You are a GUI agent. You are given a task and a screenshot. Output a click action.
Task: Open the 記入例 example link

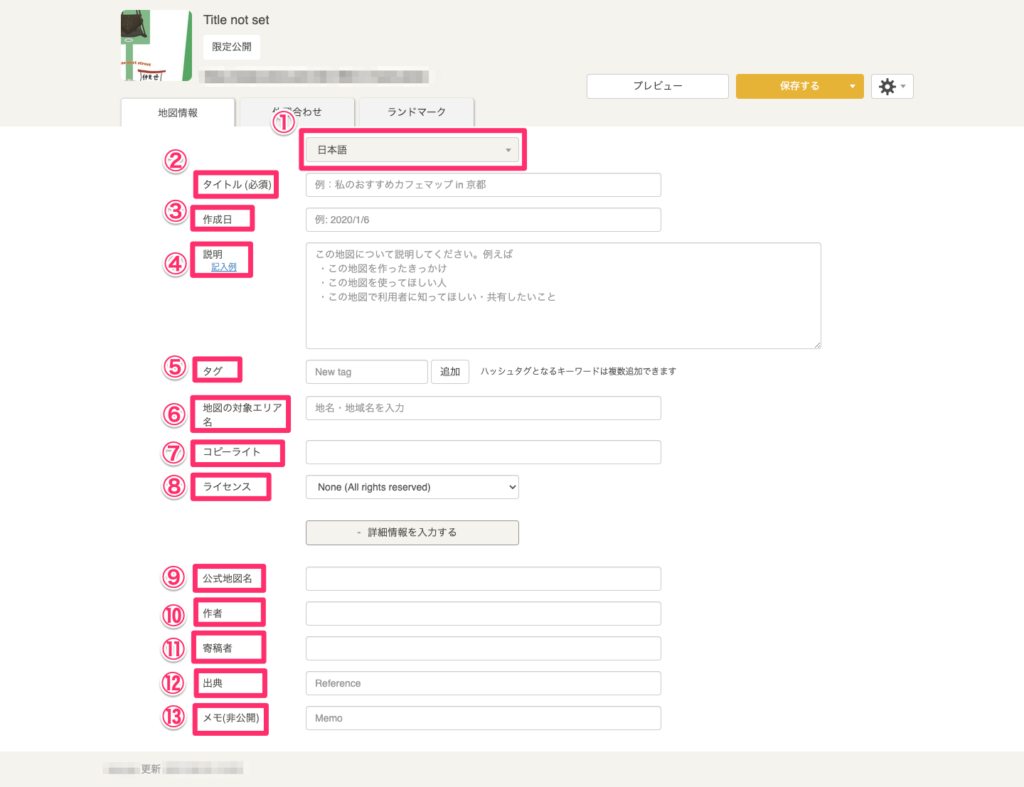click(223, 267)
